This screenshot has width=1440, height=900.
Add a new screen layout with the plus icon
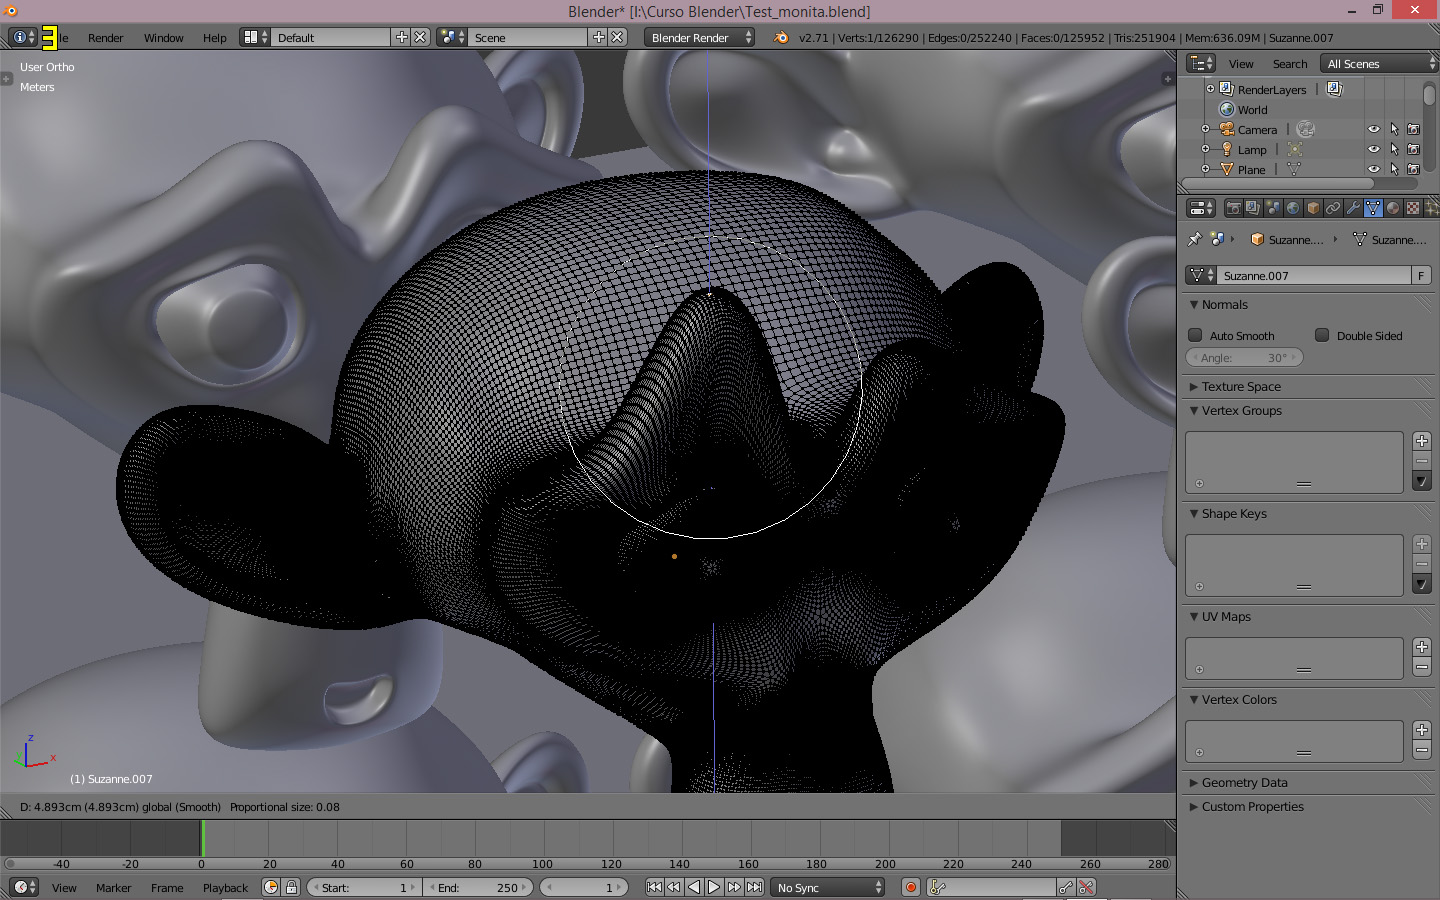pos(402,37)
